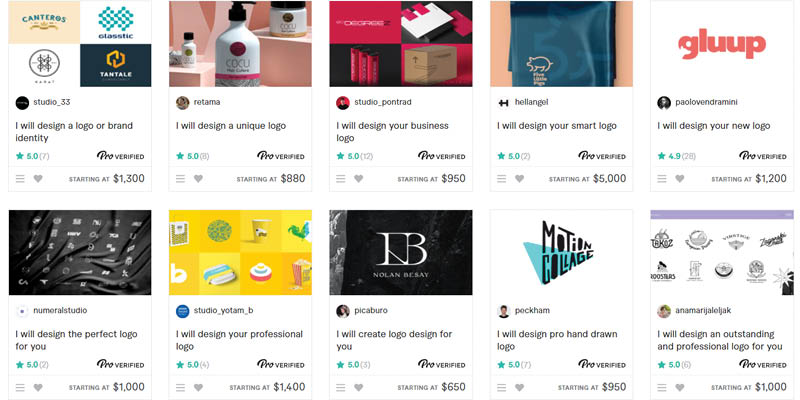
Task: Select the $5,000 starting price on hellangel gig
Action: pyautogui.click(x=609, y=179)
